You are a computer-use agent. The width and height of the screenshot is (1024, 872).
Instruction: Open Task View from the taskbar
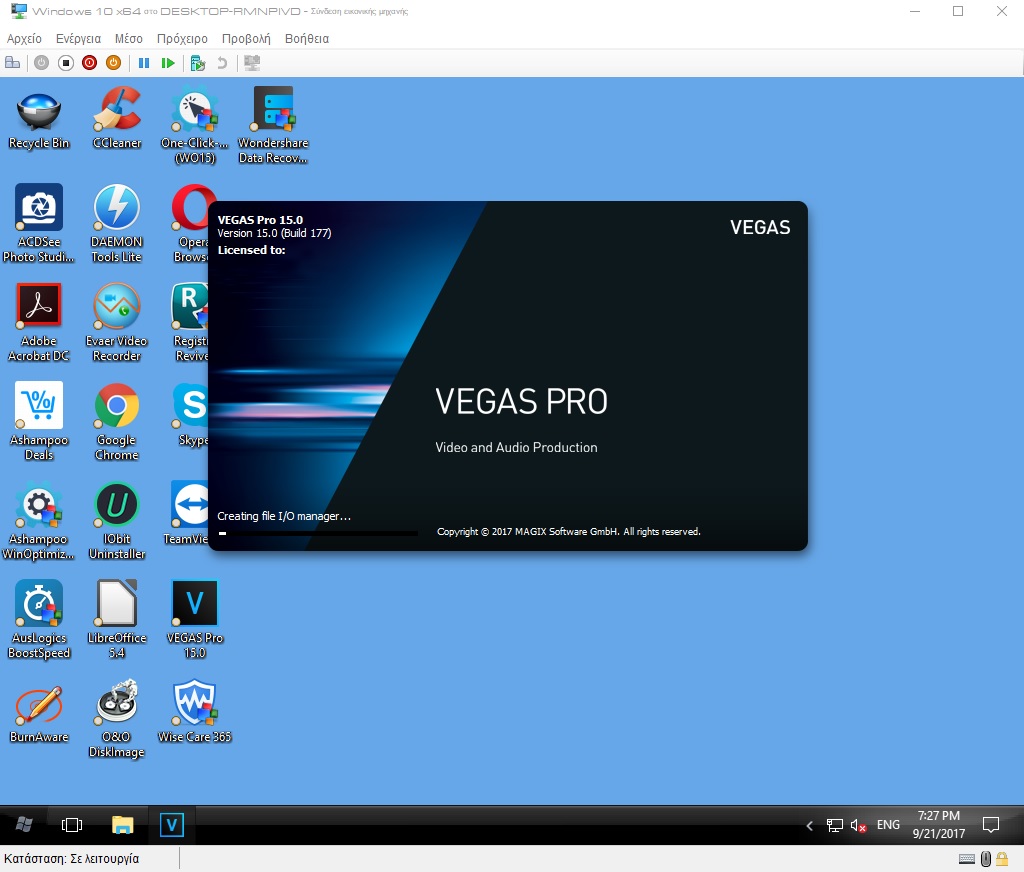click(x=72, y=824)
